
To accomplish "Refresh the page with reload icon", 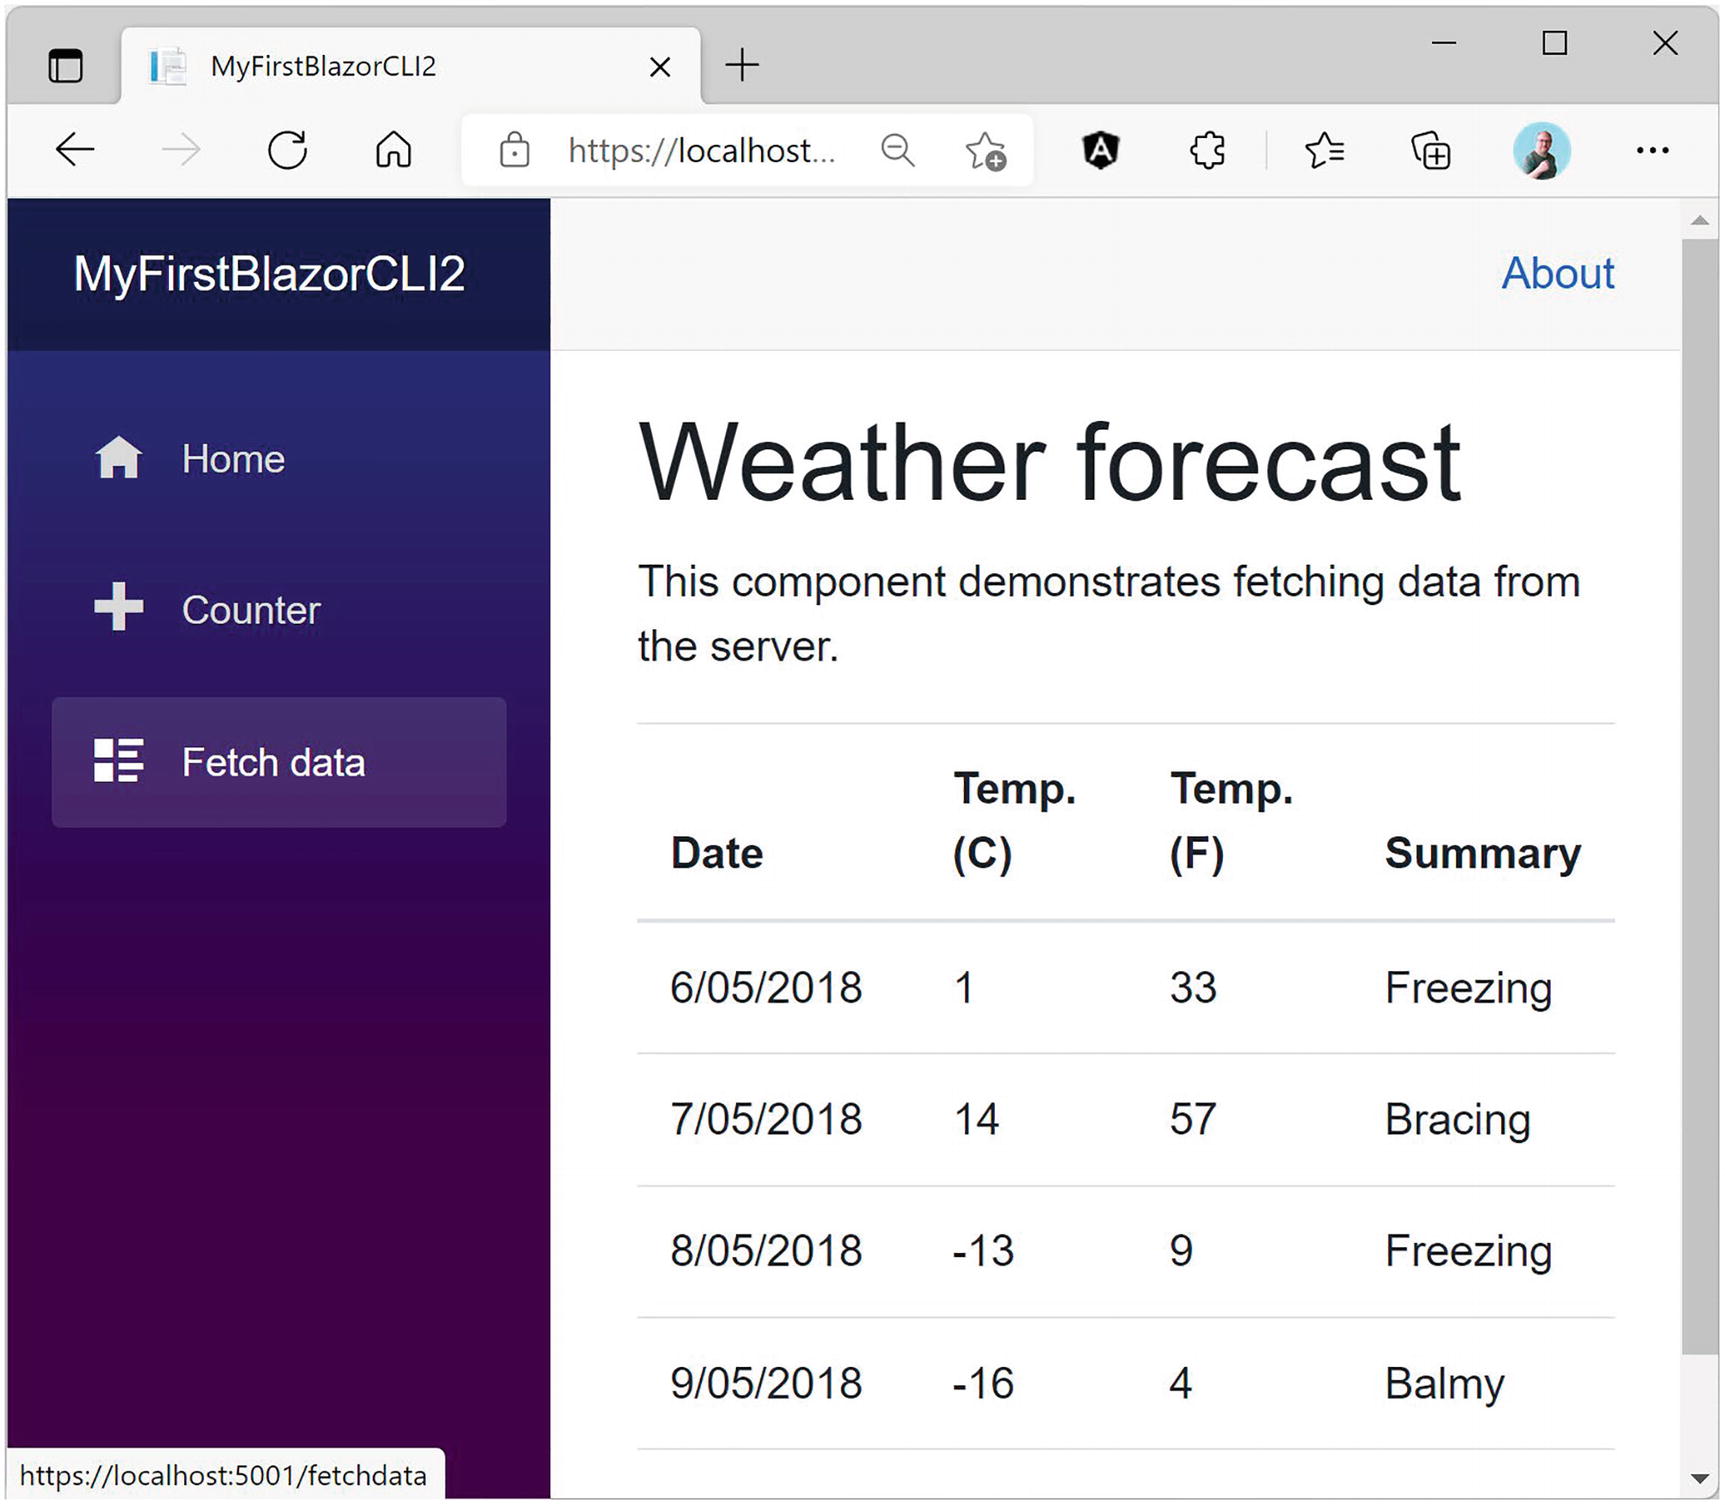I will (287, 150).
